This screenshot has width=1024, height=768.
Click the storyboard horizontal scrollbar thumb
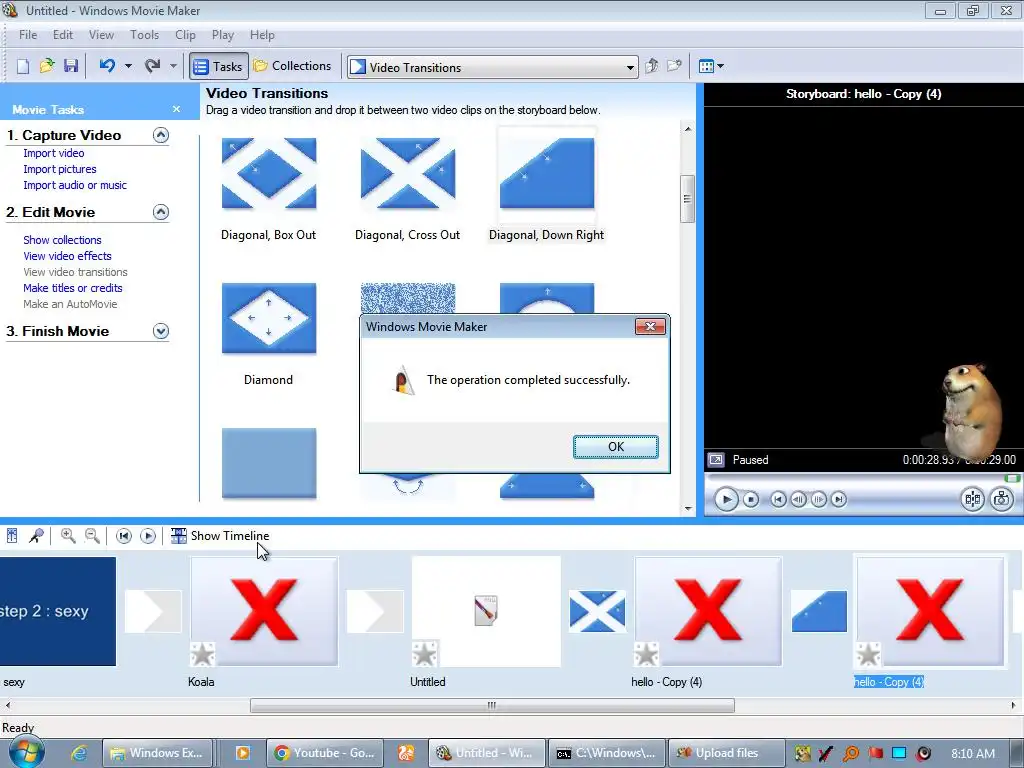coord(492,705)
